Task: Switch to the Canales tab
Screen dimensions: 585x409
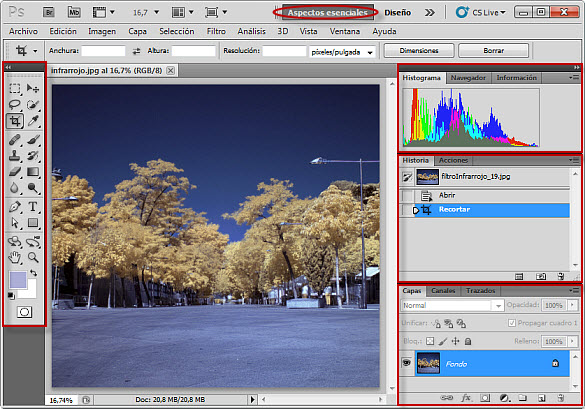Action: 443,291
